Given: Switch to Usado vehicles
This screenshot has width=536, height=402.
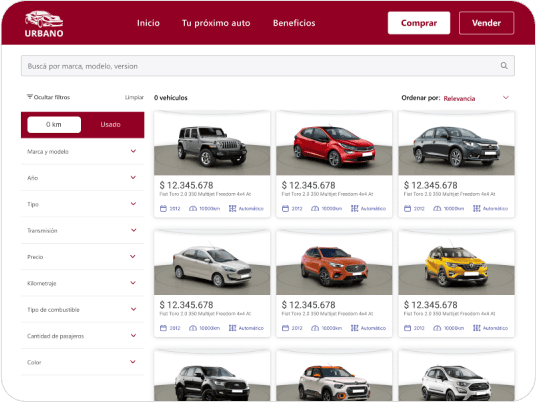Looking at the screenshot, I should (x=110, y=124).
